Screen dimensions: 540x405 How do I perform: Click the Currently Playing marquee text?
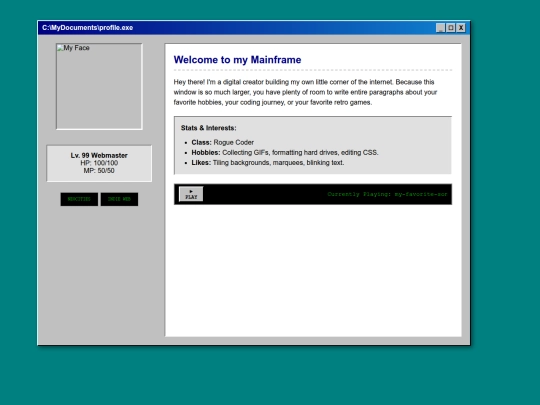(x=387, y=194)
